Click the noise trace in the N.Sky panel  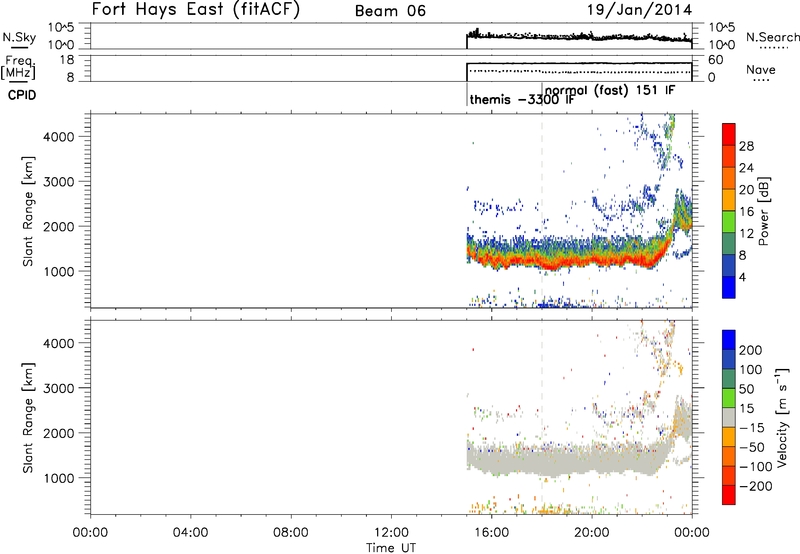click(x=579, y=37)
